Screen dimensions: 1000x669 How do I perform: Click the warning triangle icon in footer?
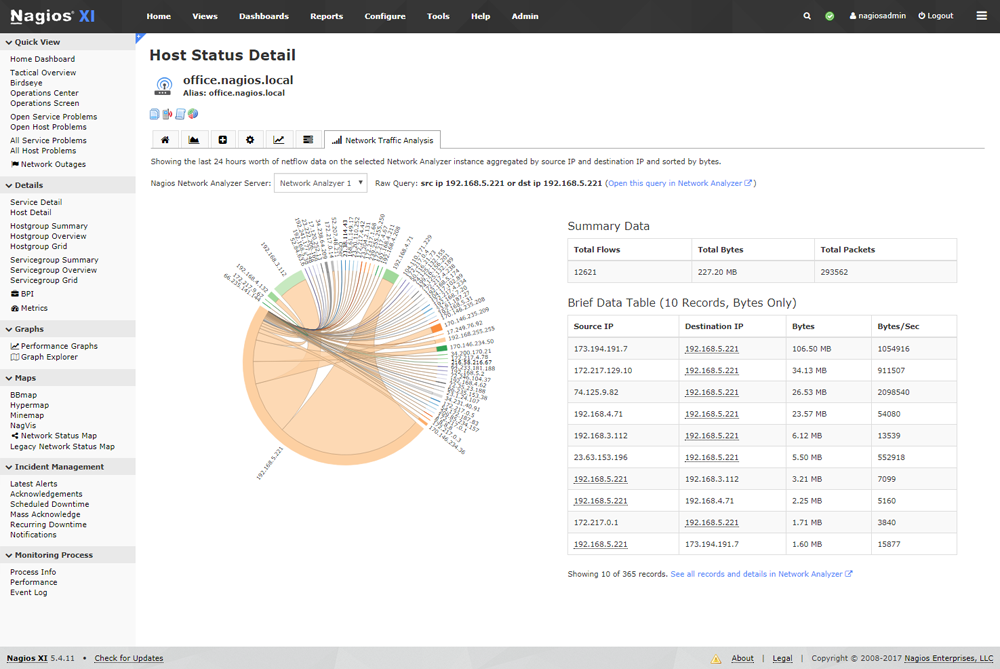tap(716, 659)
